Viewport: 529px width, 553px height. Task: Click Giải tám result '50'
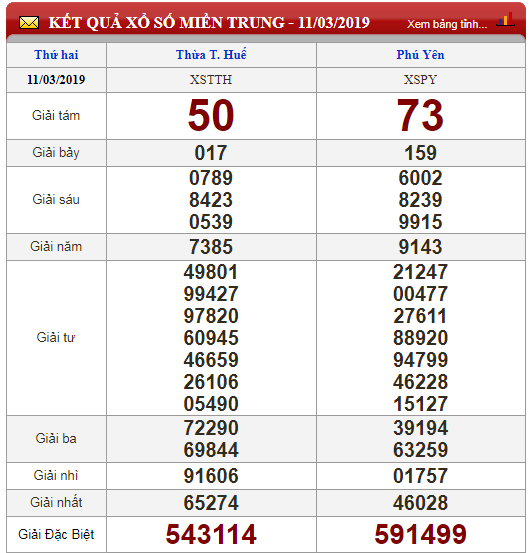(211, 115)
